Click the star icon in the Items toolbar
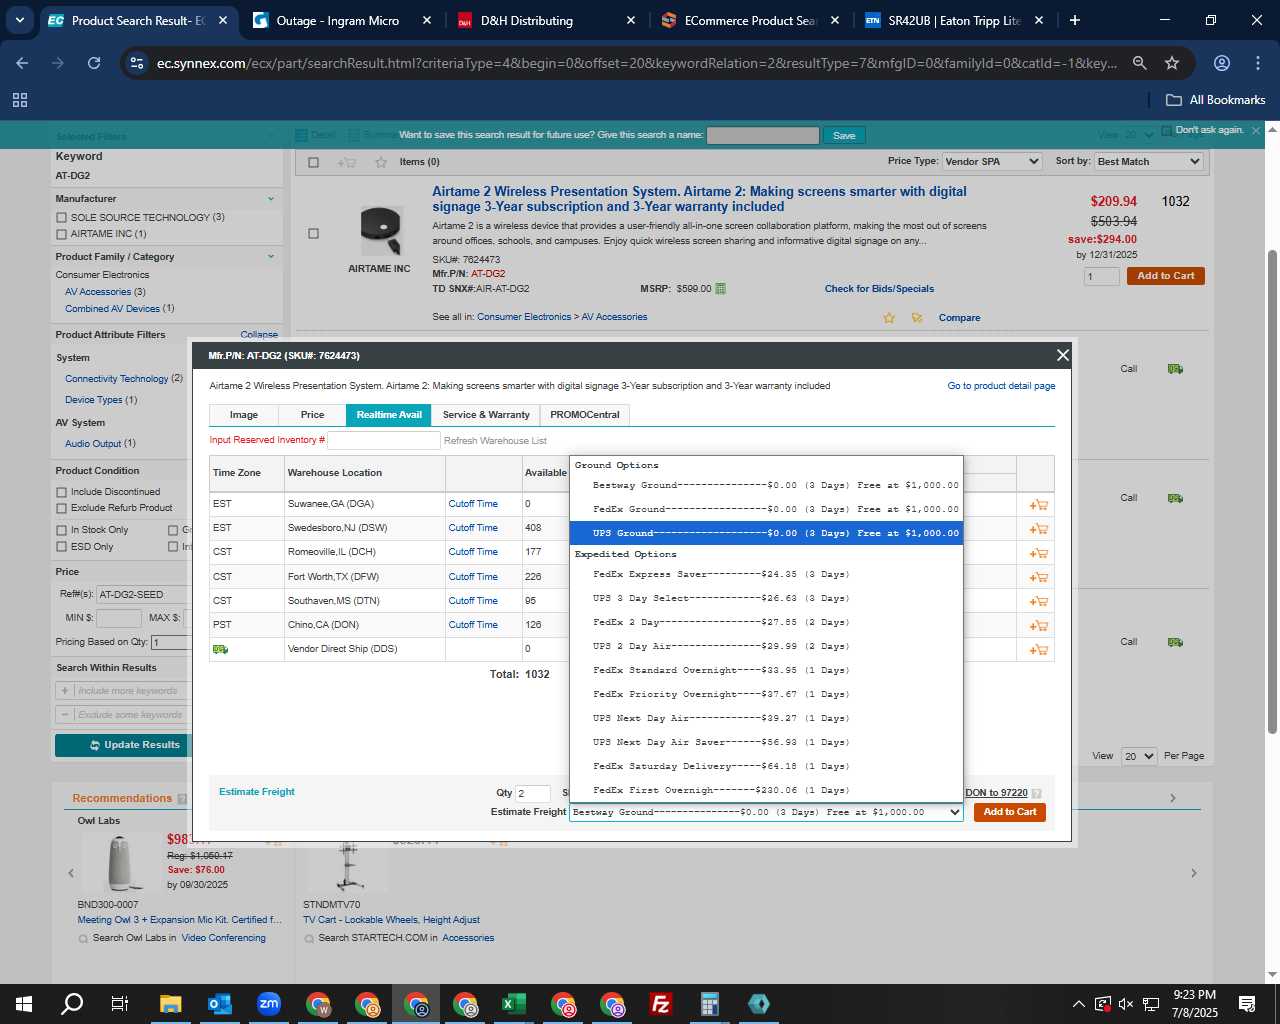The image size is (1280, 1024). [380, 162]
